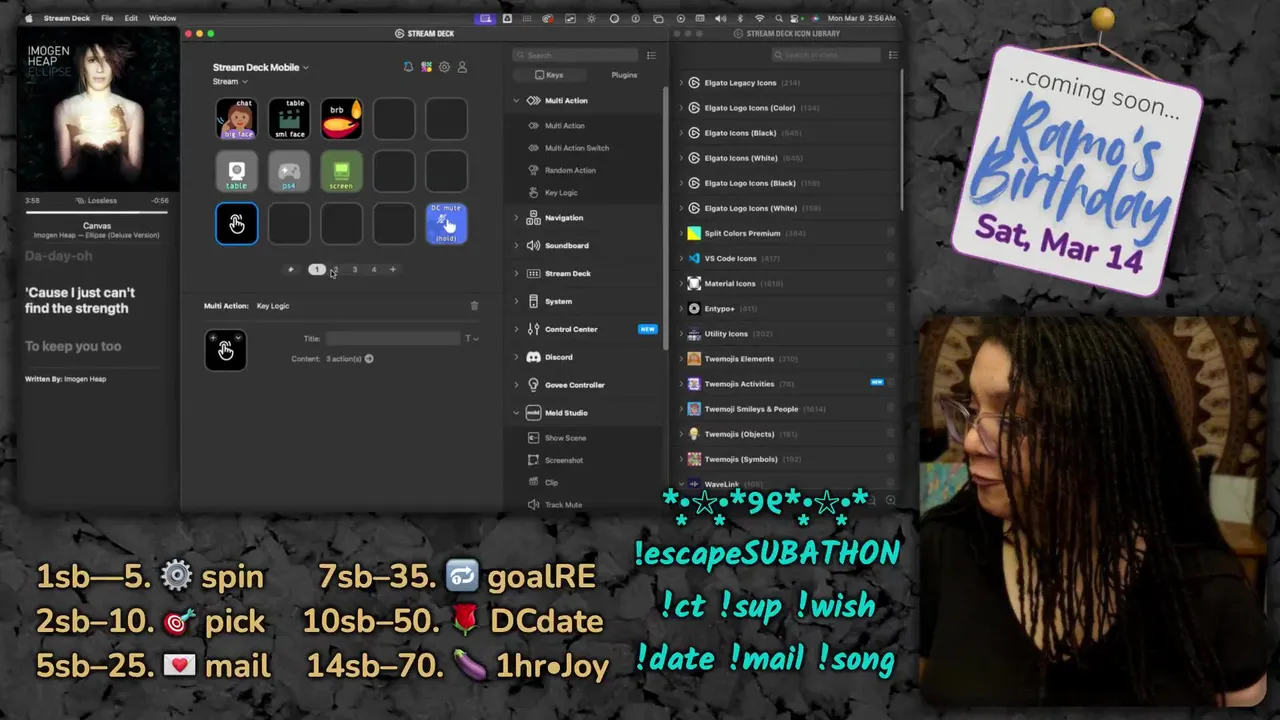
Task: Open the Edit menu
Action: 131,18
